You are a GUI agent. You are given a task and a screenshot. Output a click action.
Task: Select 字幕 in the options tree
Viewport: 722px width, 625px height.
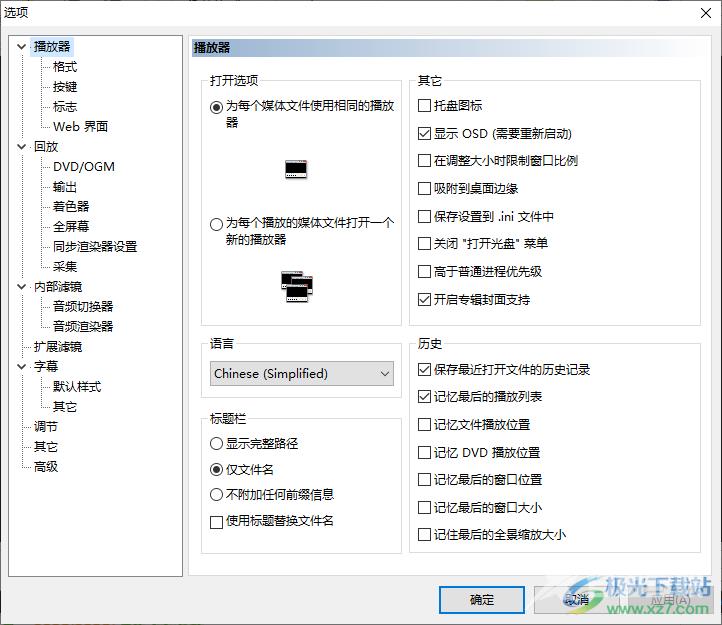(x=46, y=367)
